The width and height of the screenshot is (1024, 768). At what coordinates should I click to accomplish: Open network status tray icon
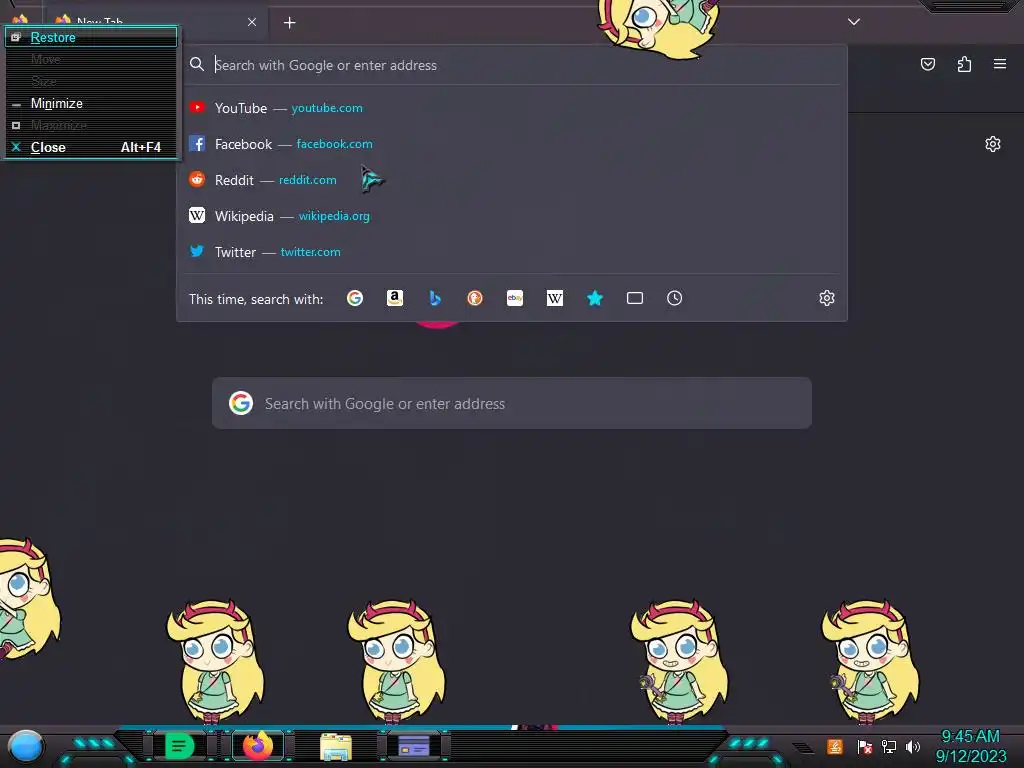point(889,746)
